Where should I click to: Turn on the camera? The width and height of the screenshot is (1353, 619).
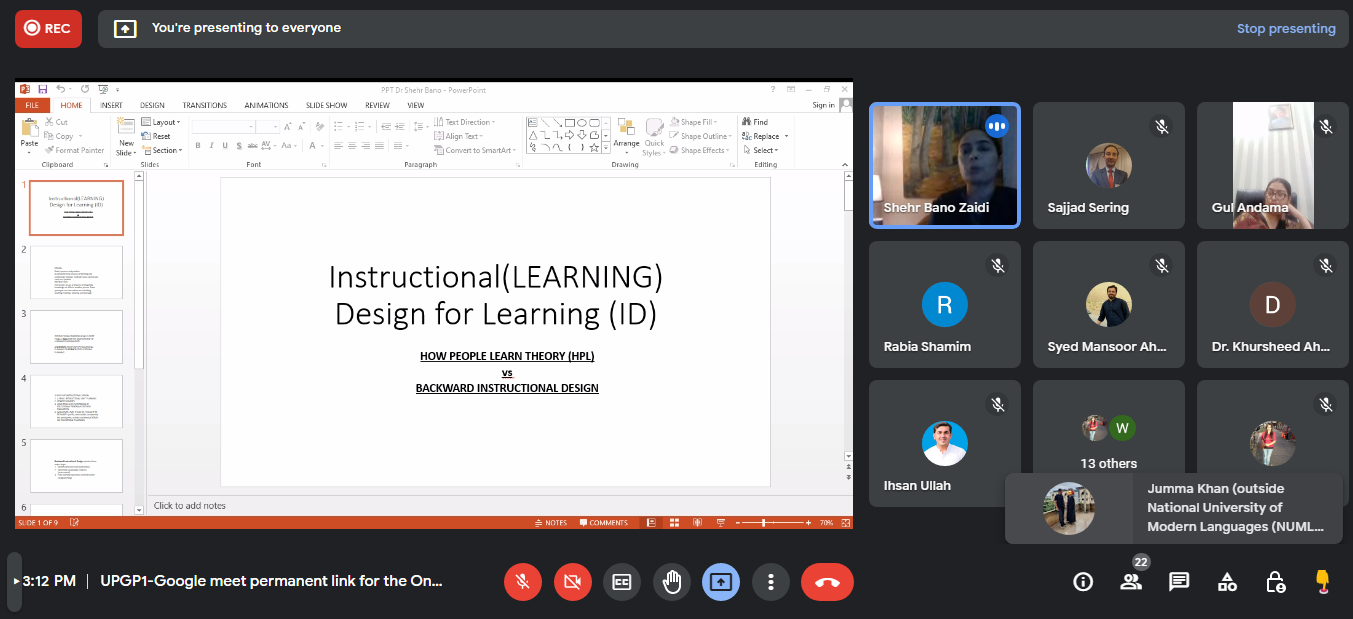coord(572,582)
